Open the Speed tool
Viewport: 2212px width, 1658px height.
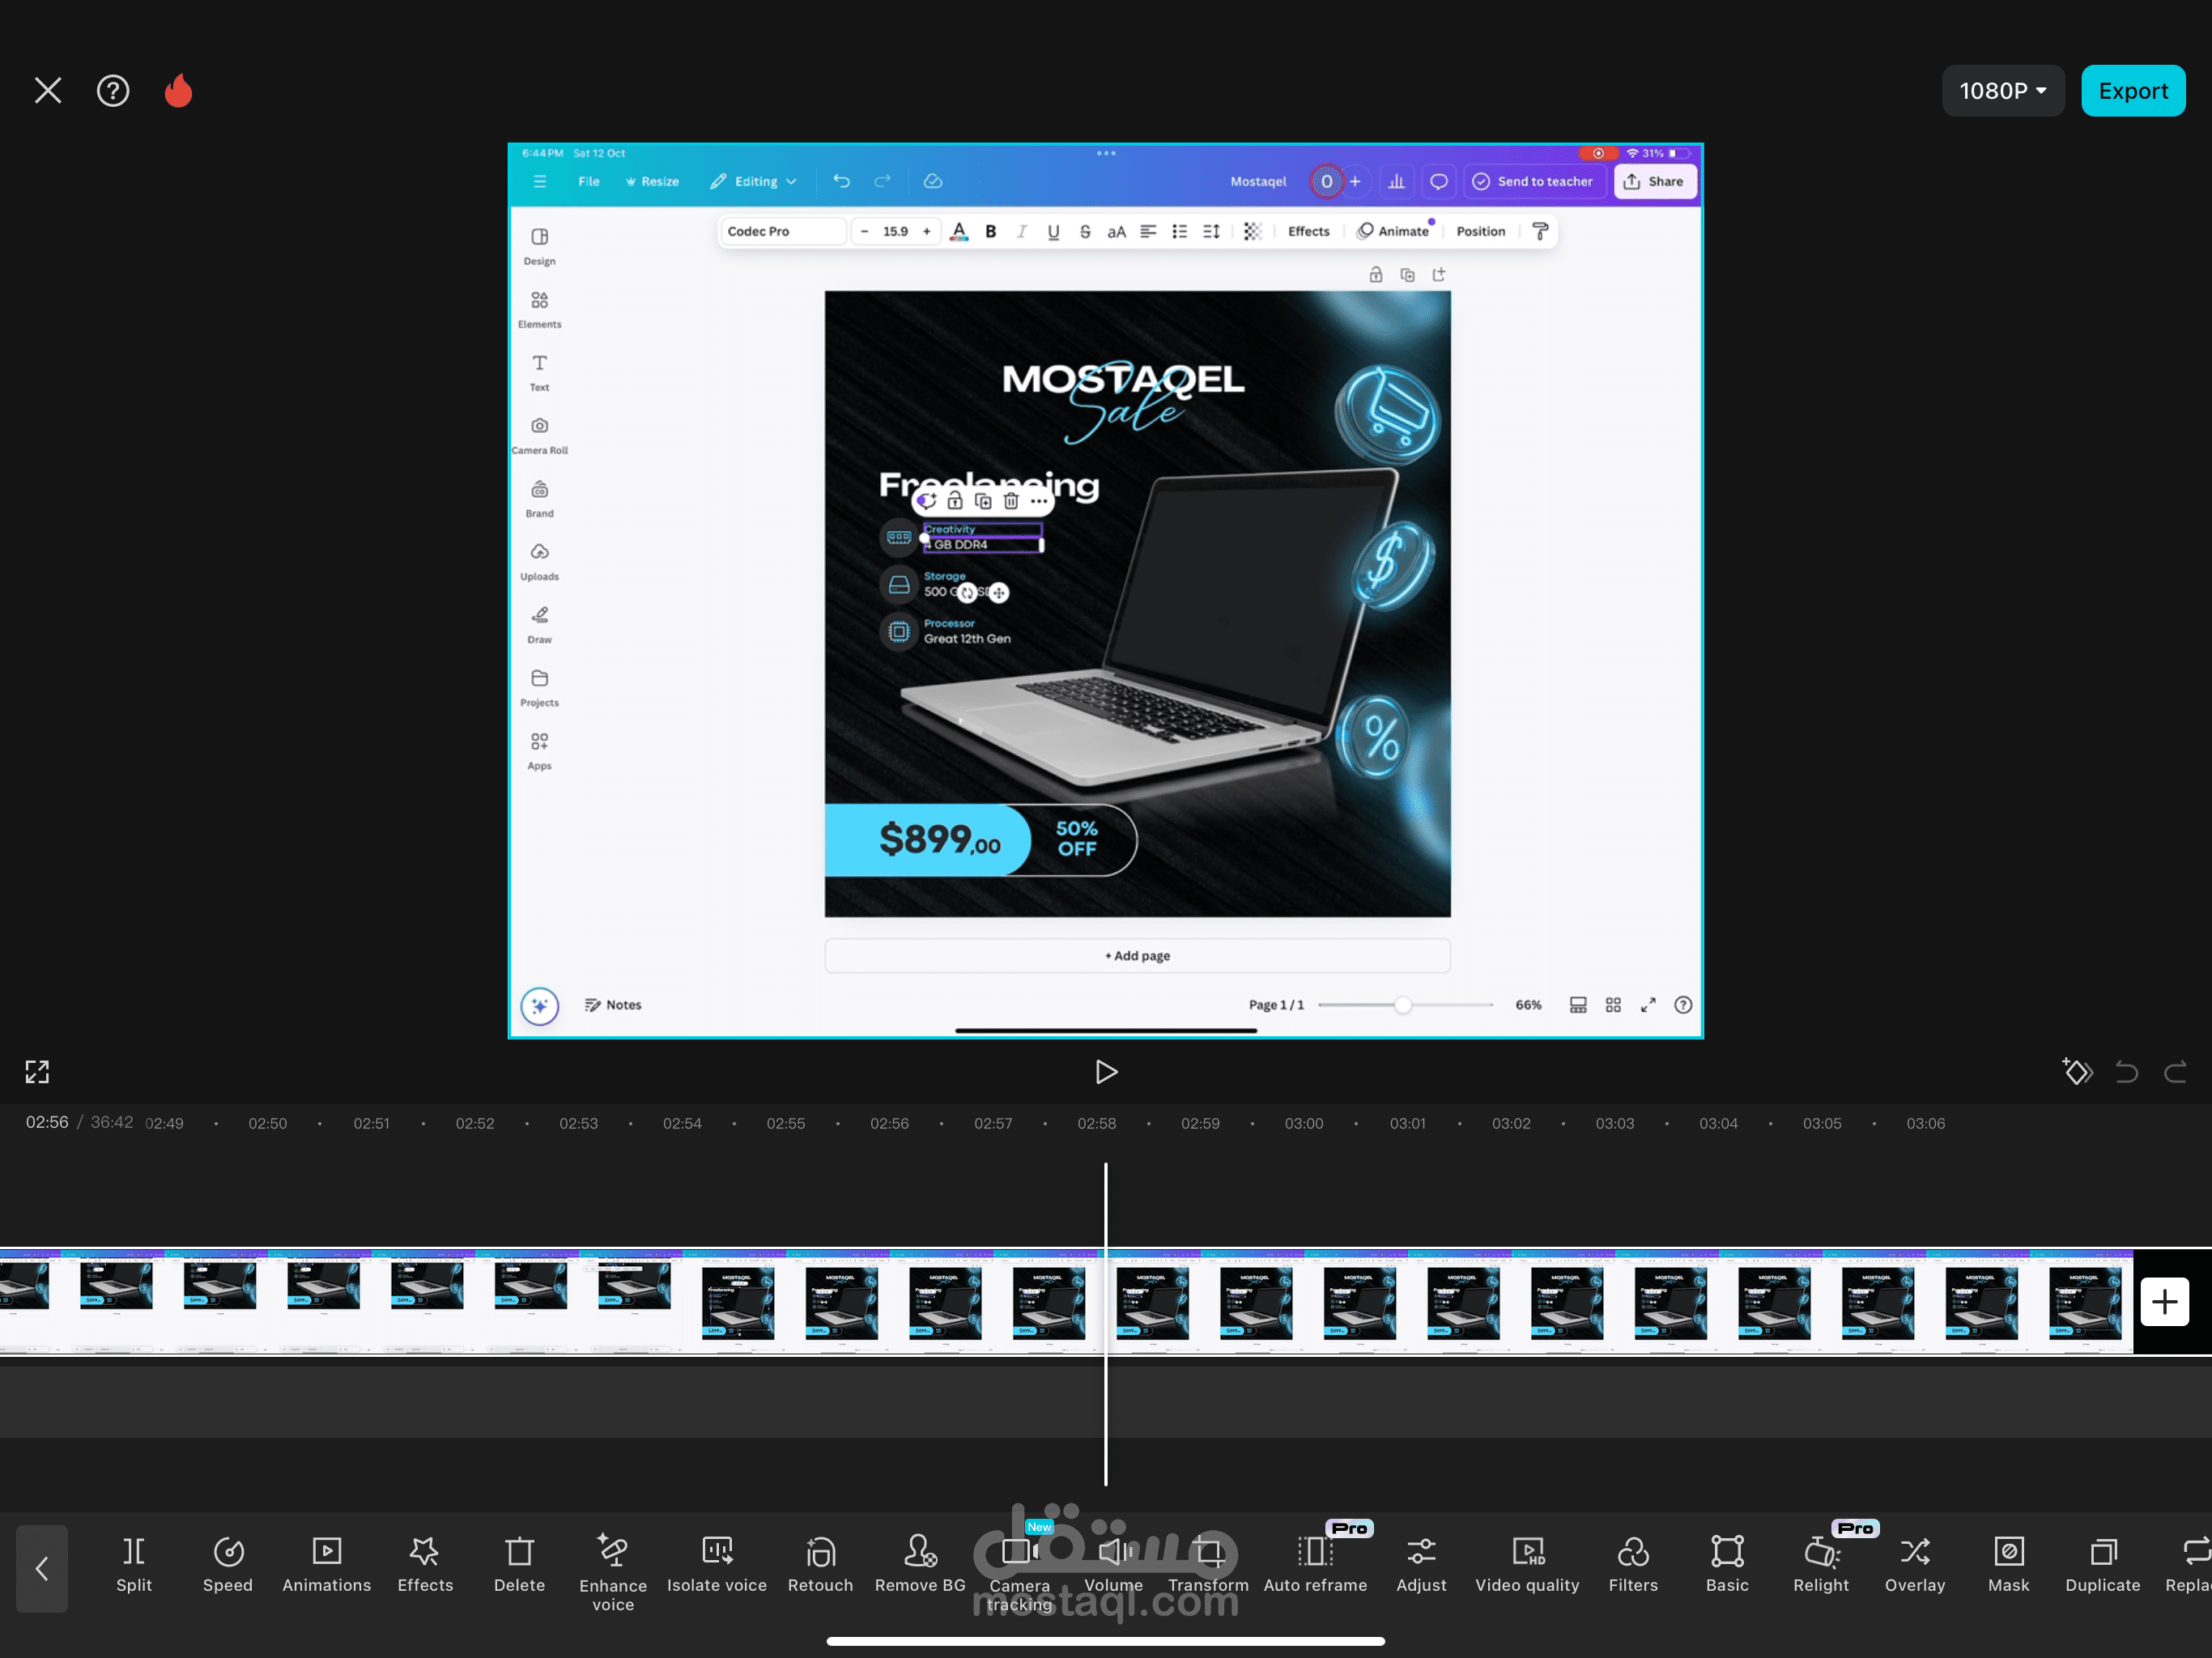[228, 1564]
